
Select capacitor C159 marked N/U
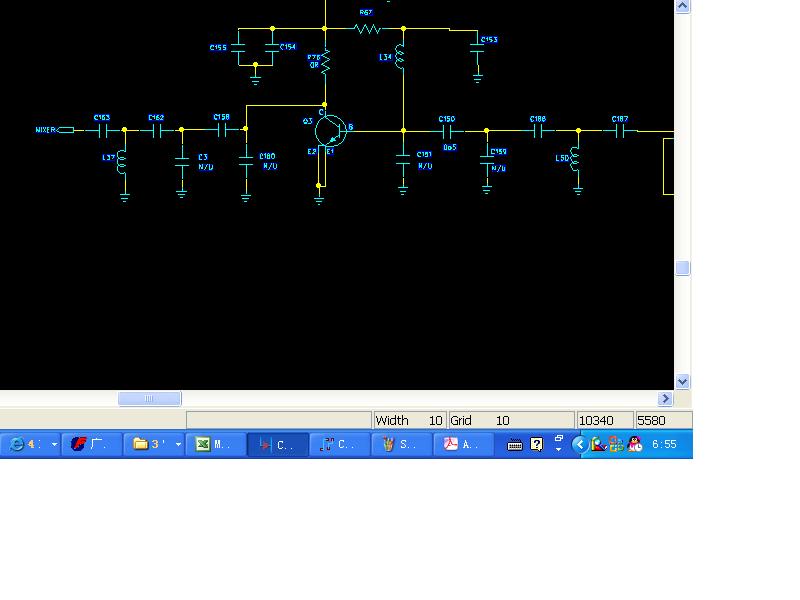(487, 160)
